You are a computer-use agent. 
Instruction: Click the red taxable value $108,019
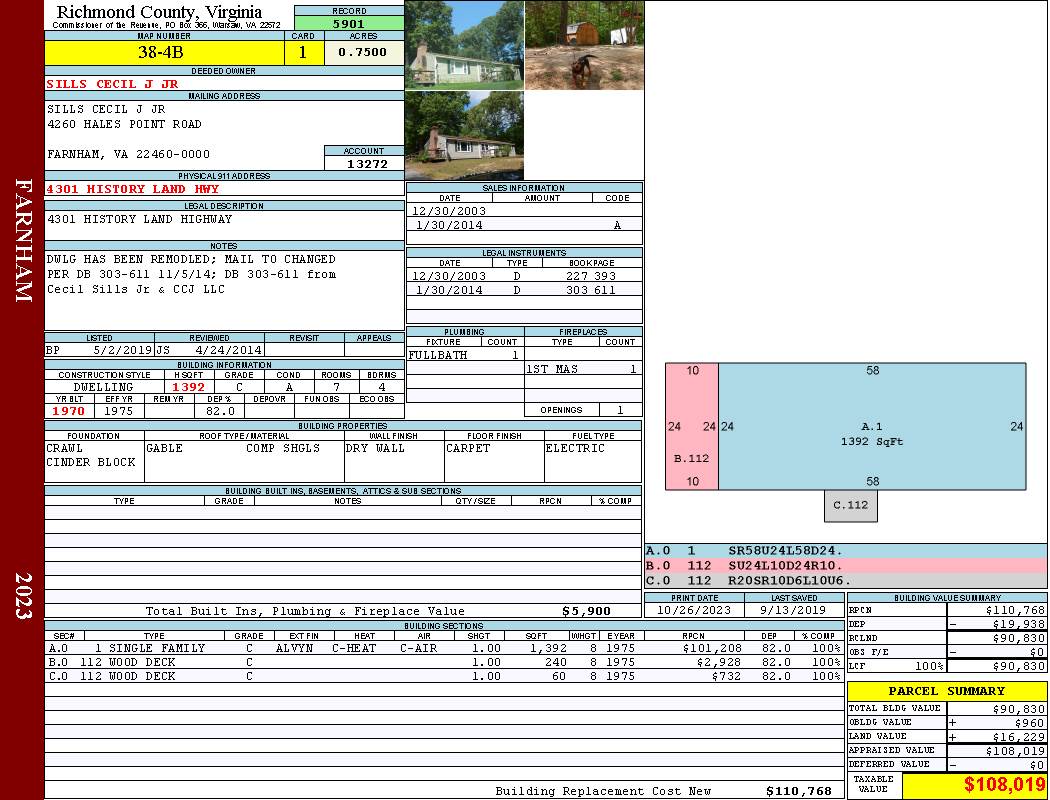click(x=1004, y=785)
